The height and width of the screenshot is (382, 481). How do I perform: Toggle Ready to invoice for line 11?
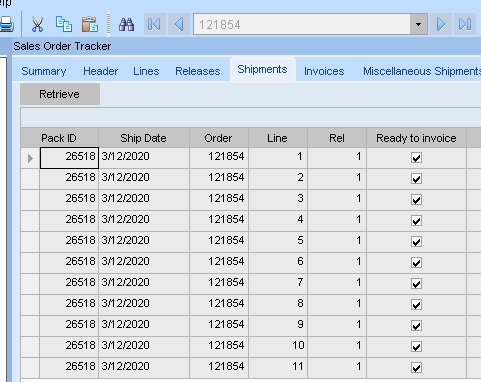(x=416, y=368)
